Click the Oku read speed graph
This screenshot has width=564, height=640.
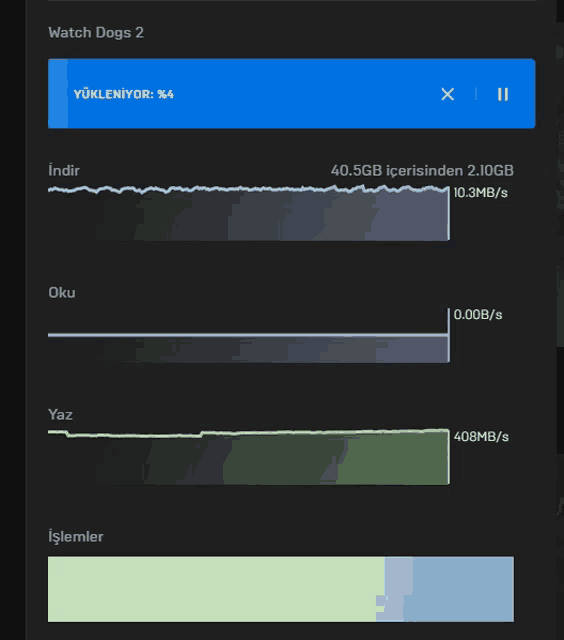pos(249,335)
